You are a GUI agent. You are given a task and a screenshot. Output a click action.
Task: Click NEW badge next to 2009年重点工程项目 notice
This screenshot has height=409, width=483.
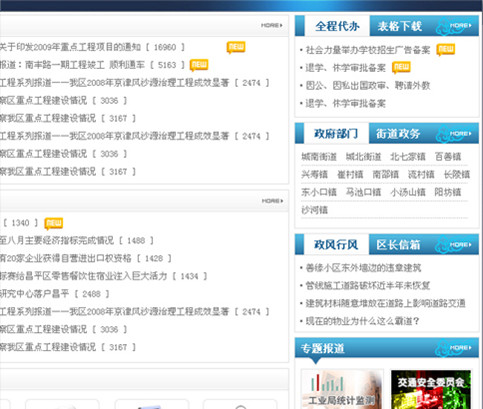(236, 47)
